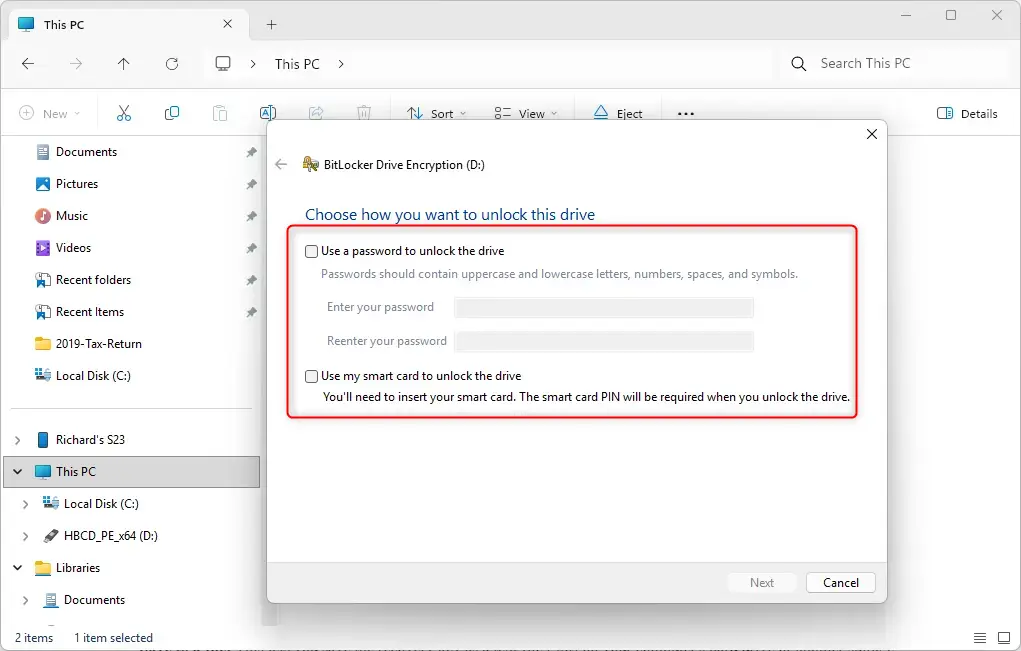Click the Cut scissors icon in toolbar
Screen dimensions: 1021x651
click(124, 113)
